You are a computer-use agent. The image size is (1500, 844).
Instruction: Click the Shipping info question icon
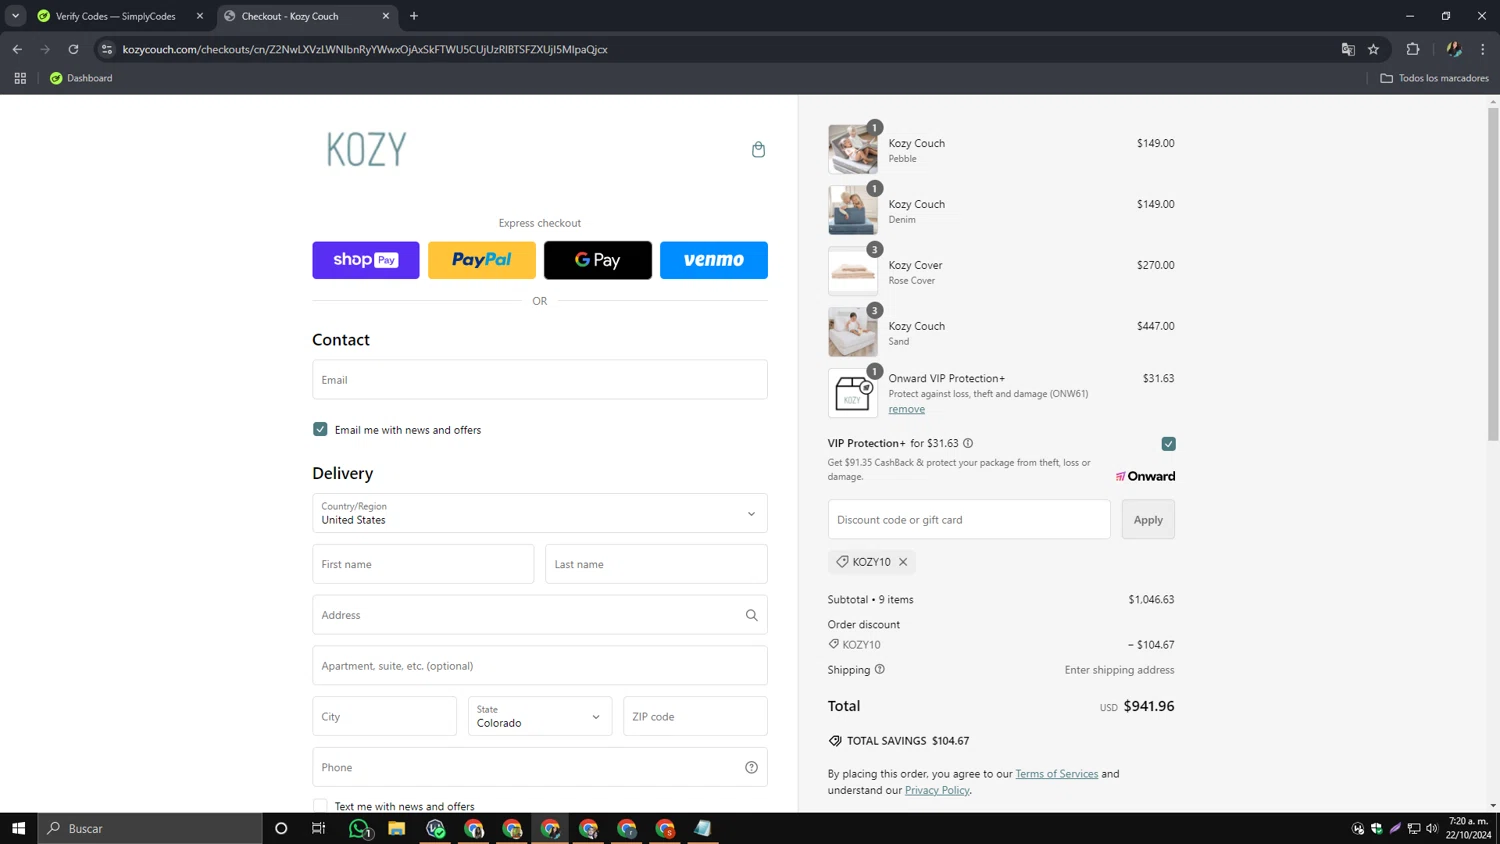pyautogui.click(x=880, y=669)
